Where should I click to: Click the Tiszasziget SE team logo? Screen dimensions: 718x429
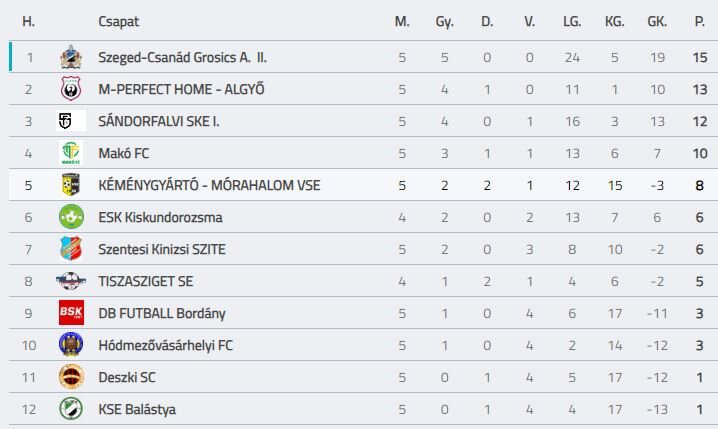(x=70, y=281)
